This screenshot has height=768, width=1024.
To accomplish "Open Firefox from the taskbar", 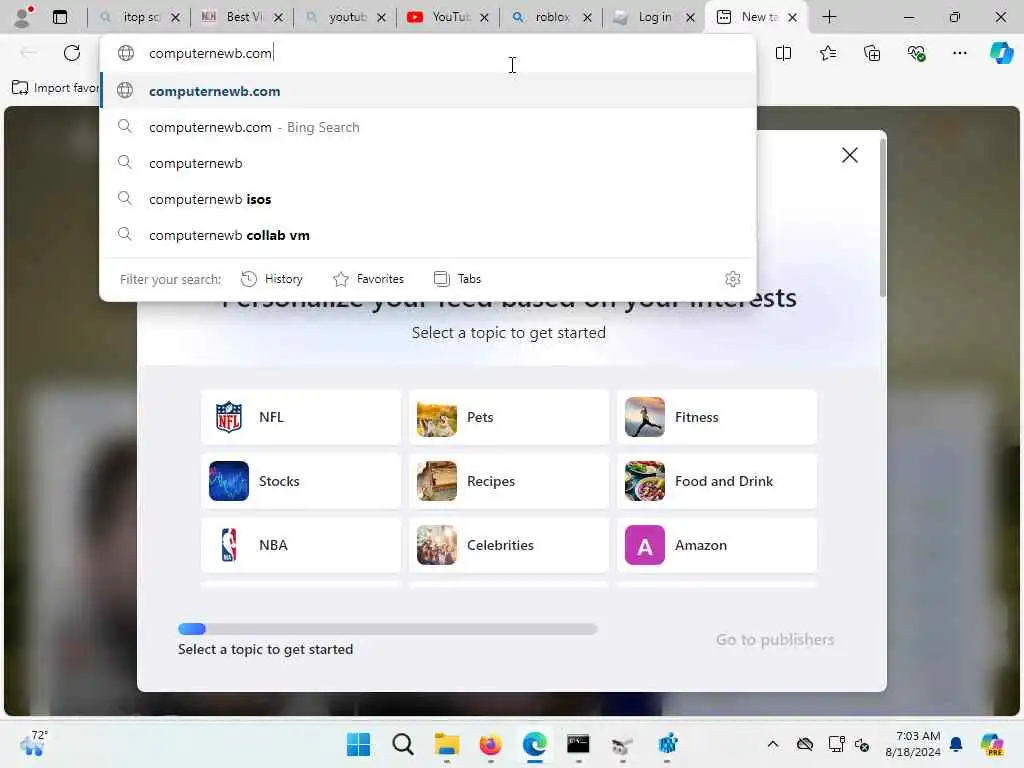I will coord(490,744).
